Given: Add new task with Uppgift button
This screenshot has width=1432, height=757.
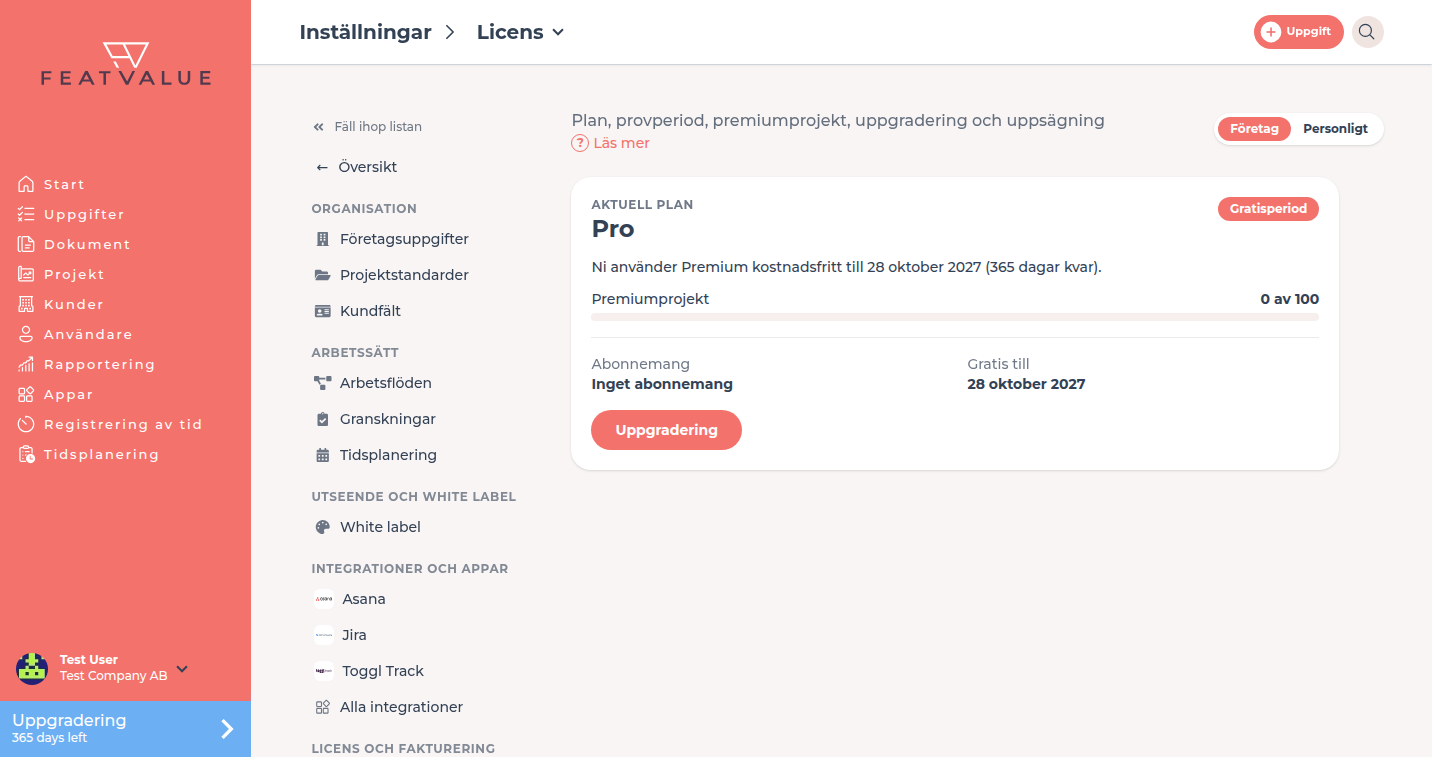Looking at the screenshot, I should point(1299,32).
